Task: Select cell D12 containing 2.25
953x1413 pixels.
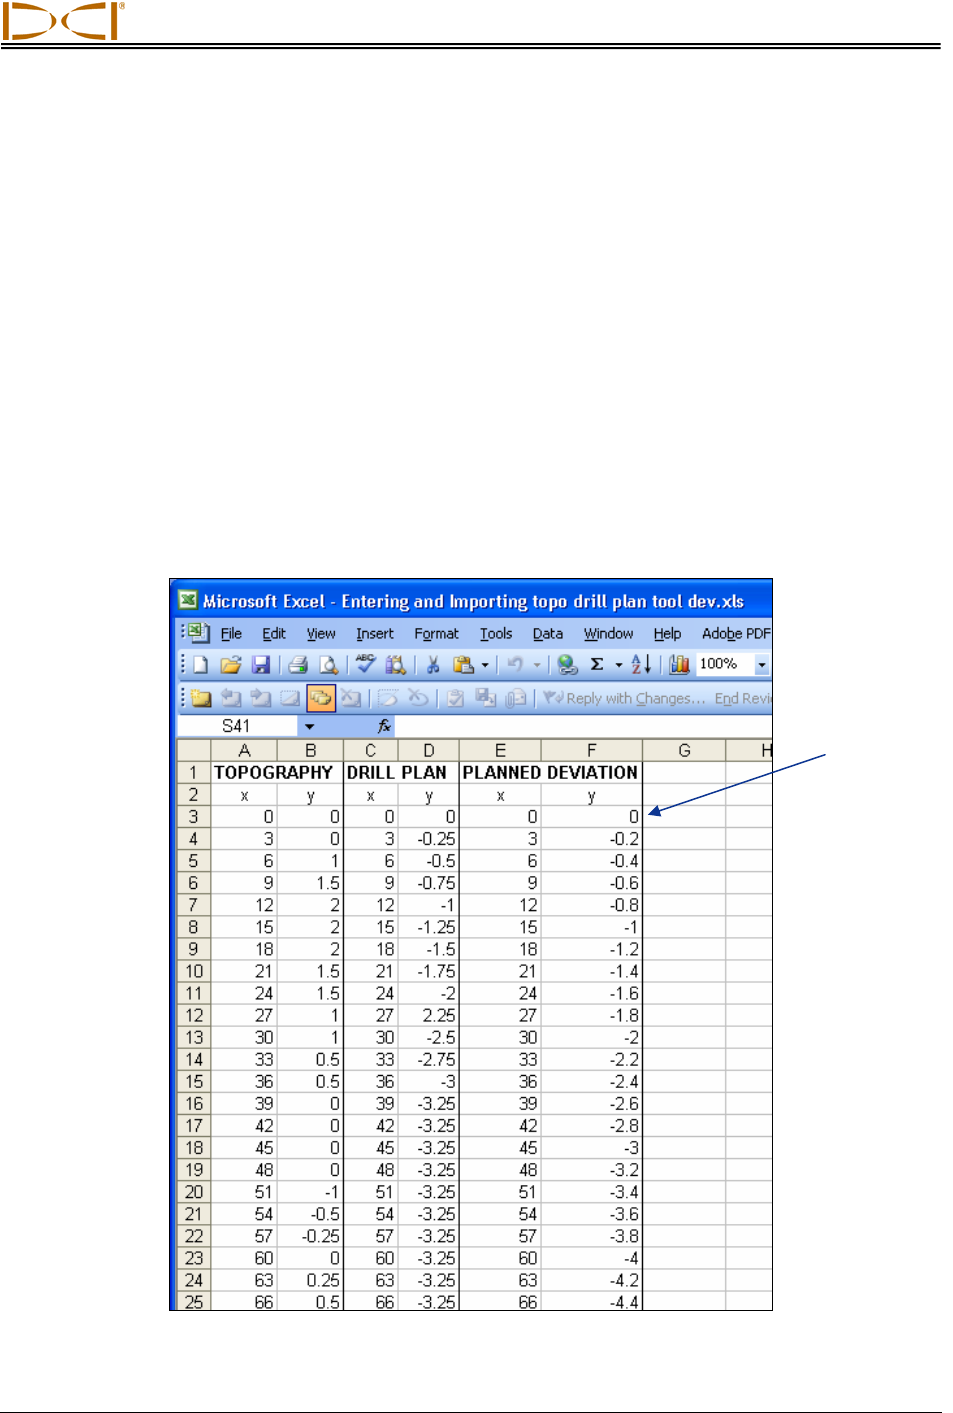Action: click(x=429, y=1016)
